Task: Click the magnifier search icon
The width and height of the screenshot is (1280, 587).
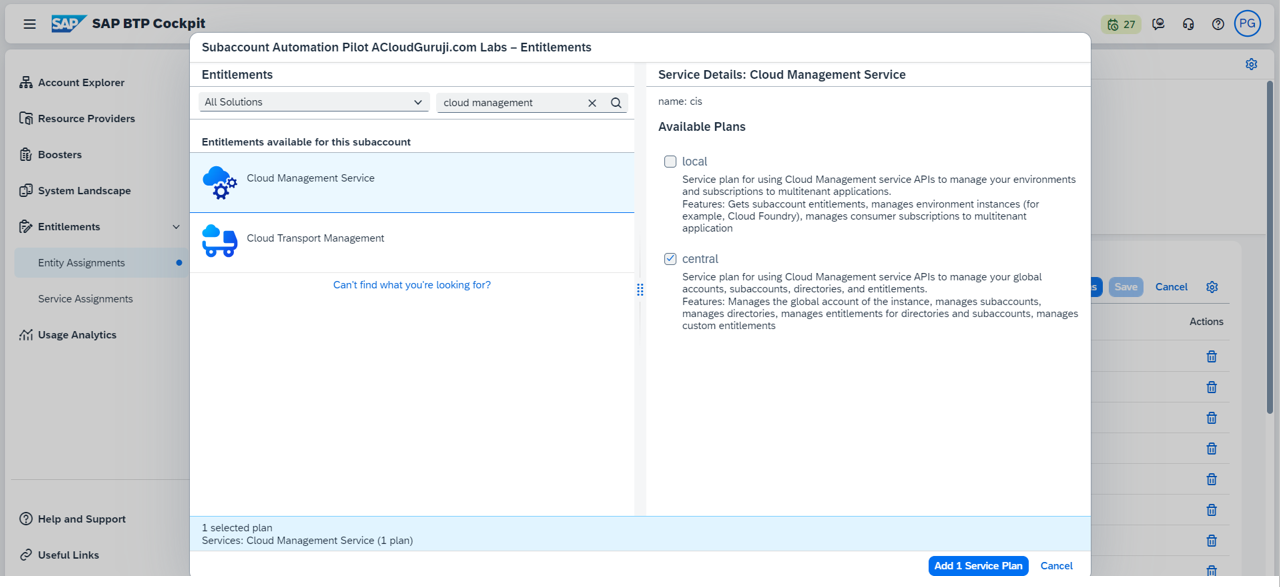Action: click(x=616, y=103)
